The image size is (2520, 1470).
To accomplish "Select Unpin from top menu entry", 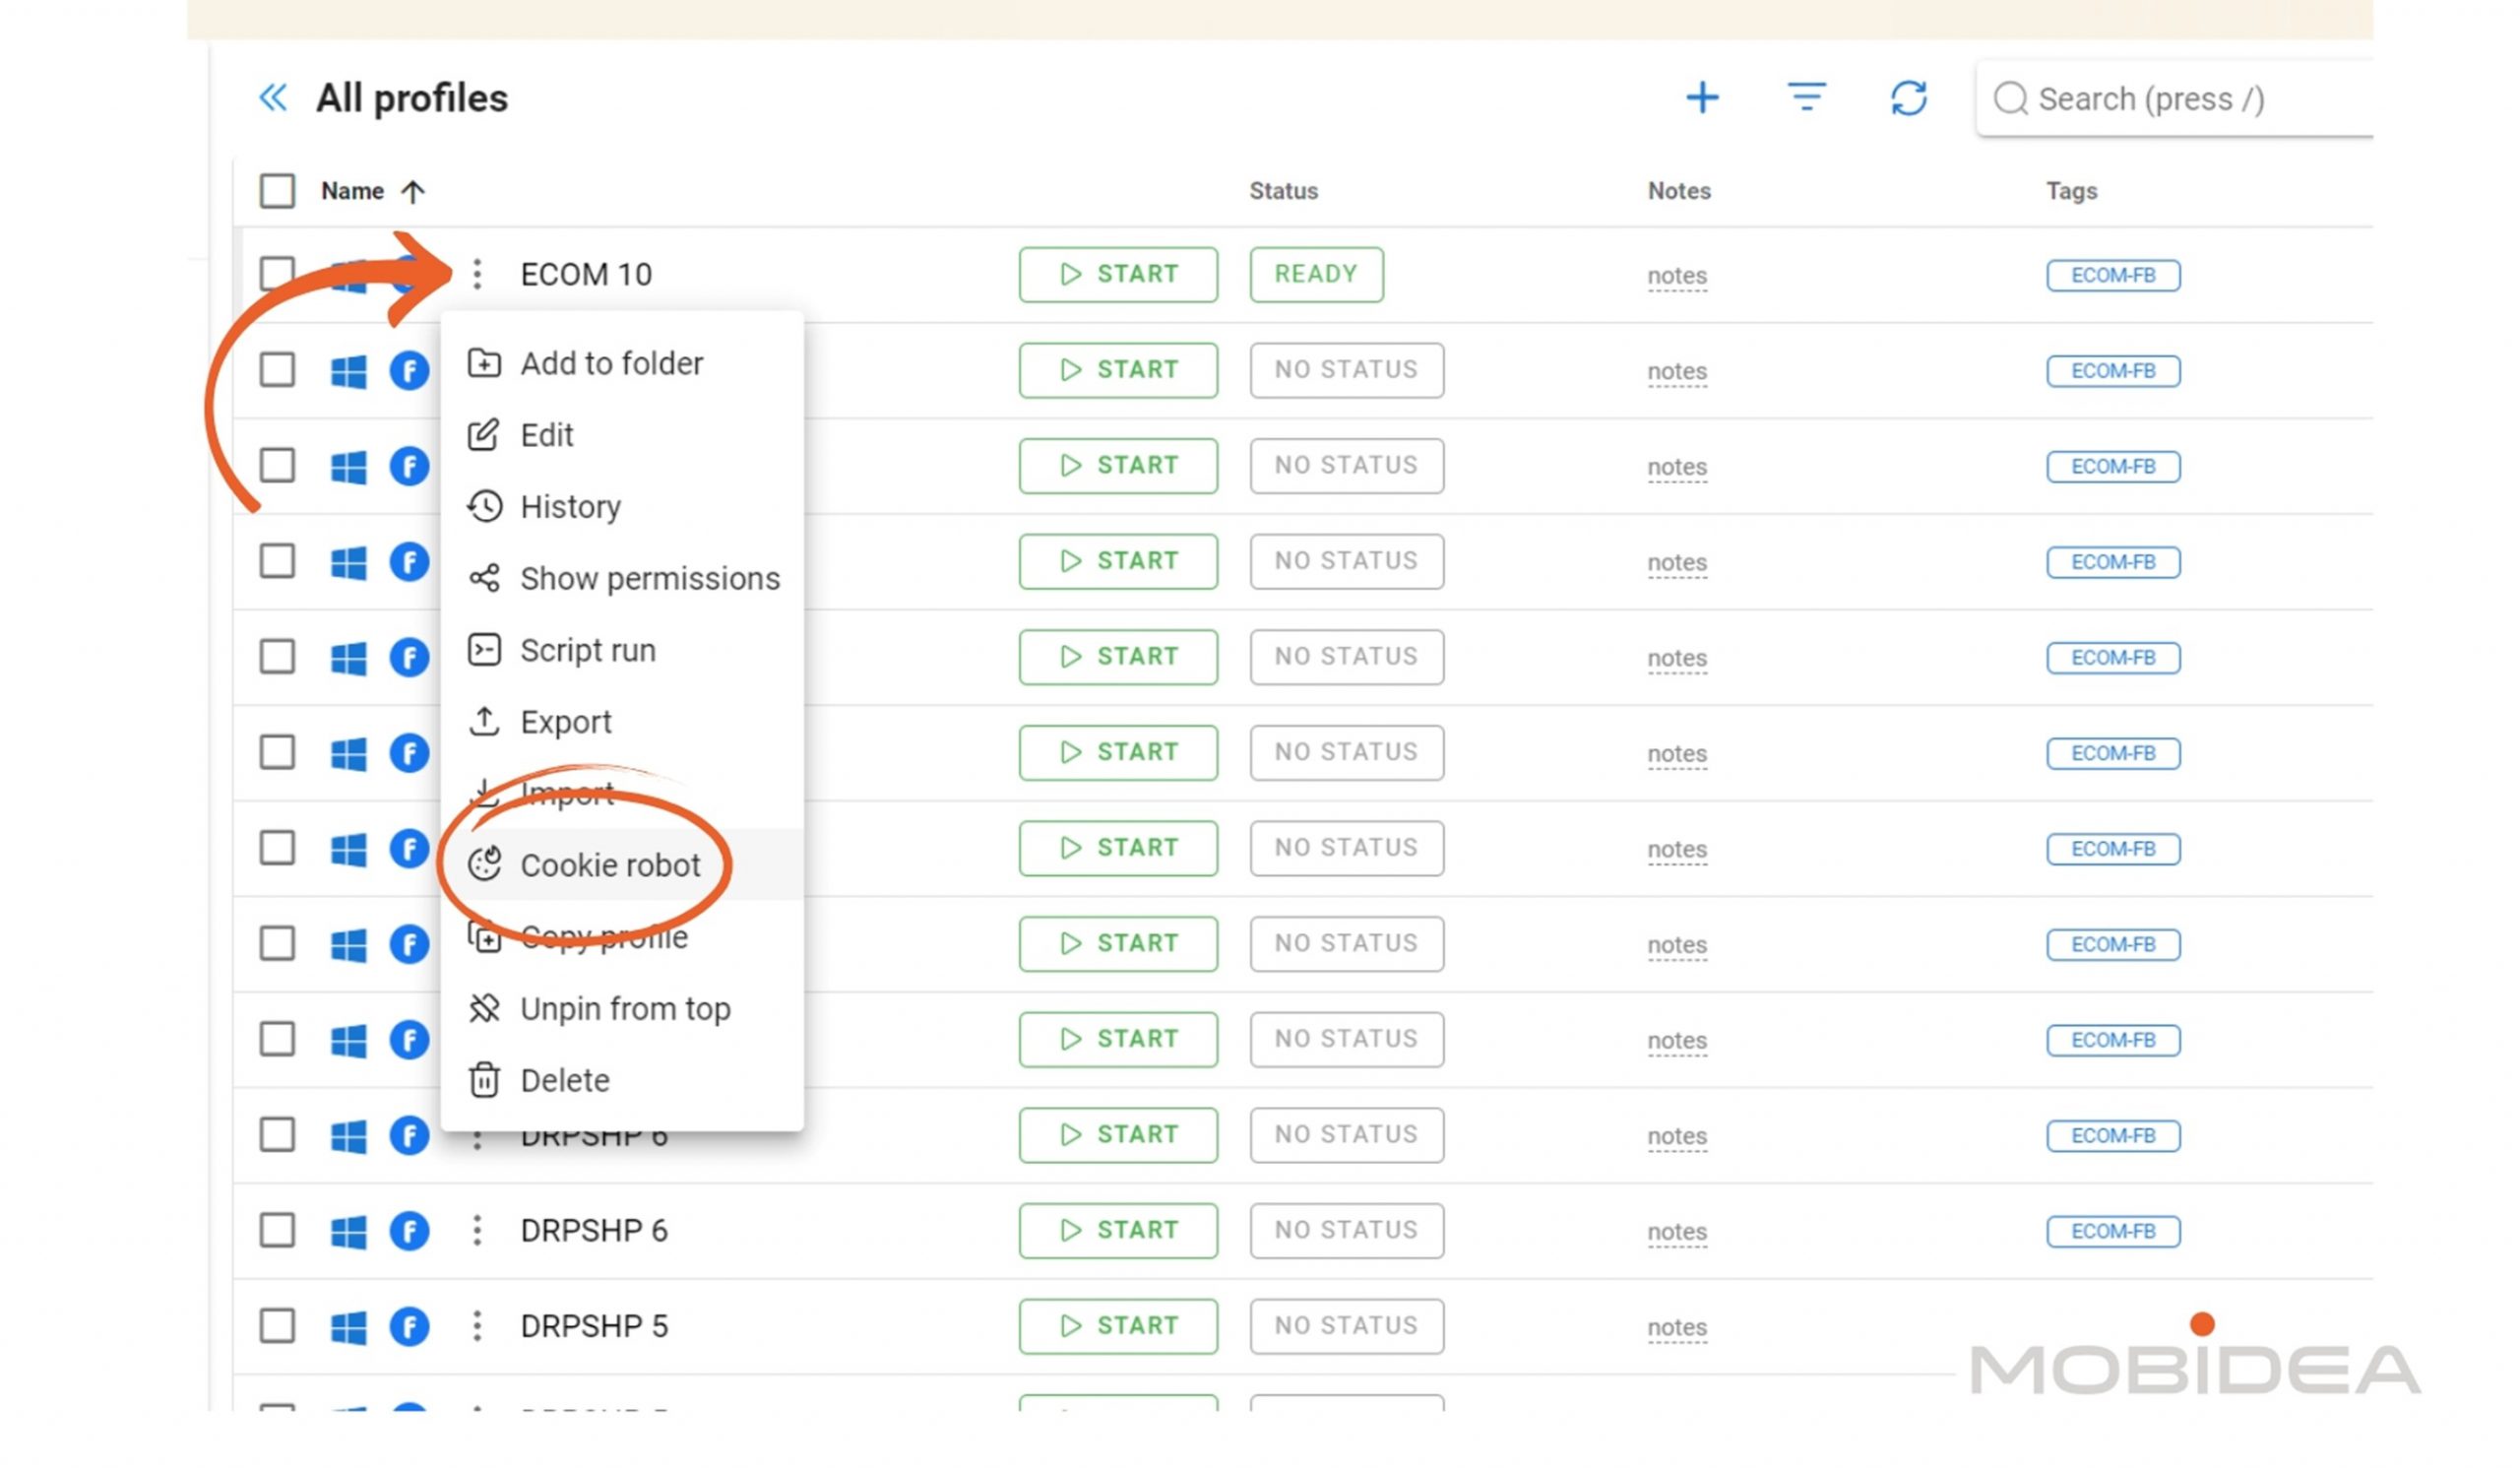I will click(622, 1008).
